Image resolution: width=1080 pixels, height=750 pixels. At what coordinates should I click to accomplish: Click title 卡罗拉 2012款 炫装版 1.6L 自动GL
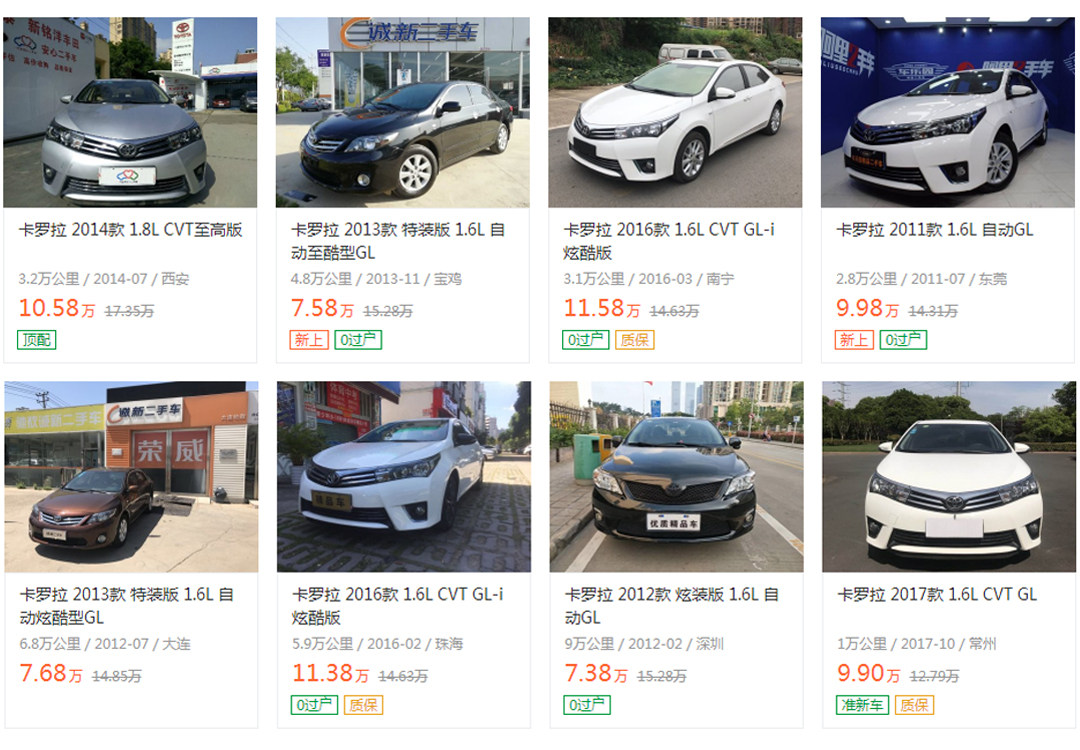click(x=672, y=606)
